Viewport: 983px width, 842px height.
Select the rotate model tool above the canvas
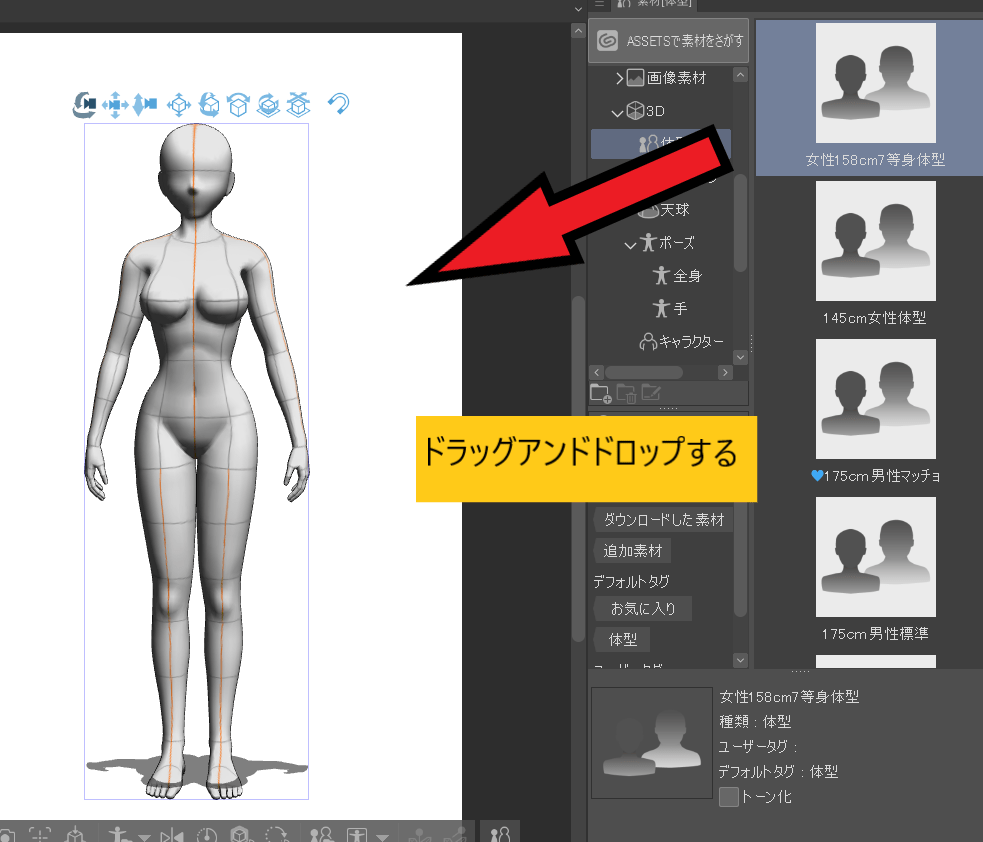tap(209, 105)
